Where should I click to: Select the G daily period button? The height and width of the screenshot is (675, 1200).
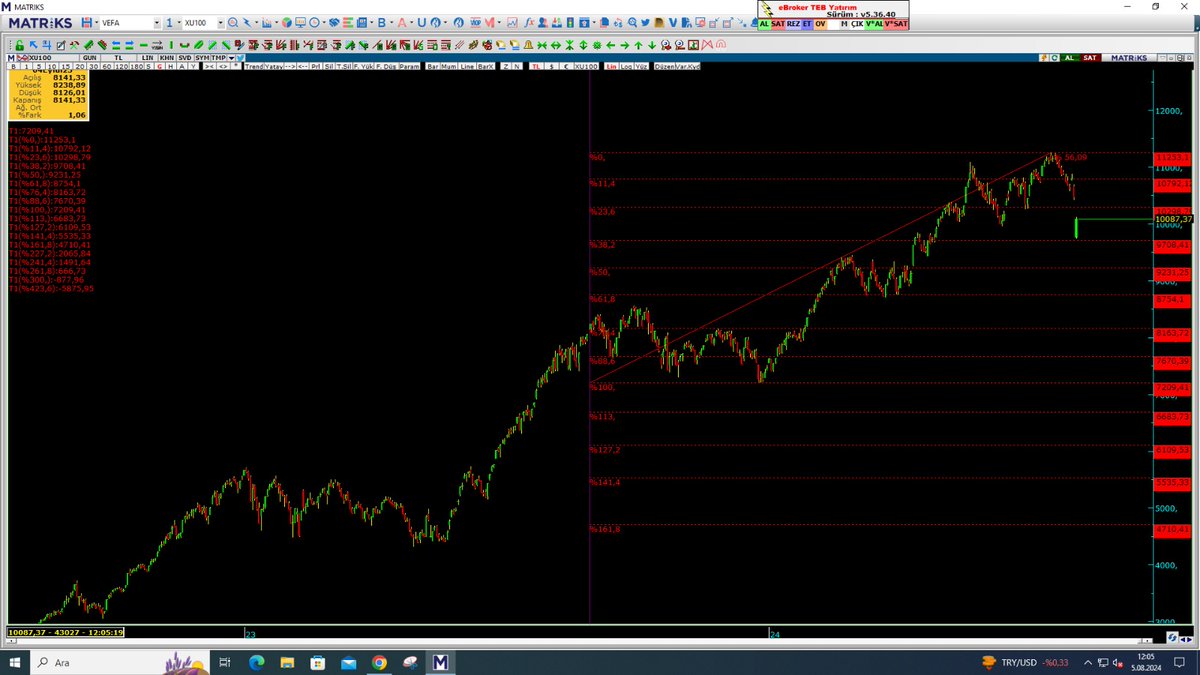160,66
